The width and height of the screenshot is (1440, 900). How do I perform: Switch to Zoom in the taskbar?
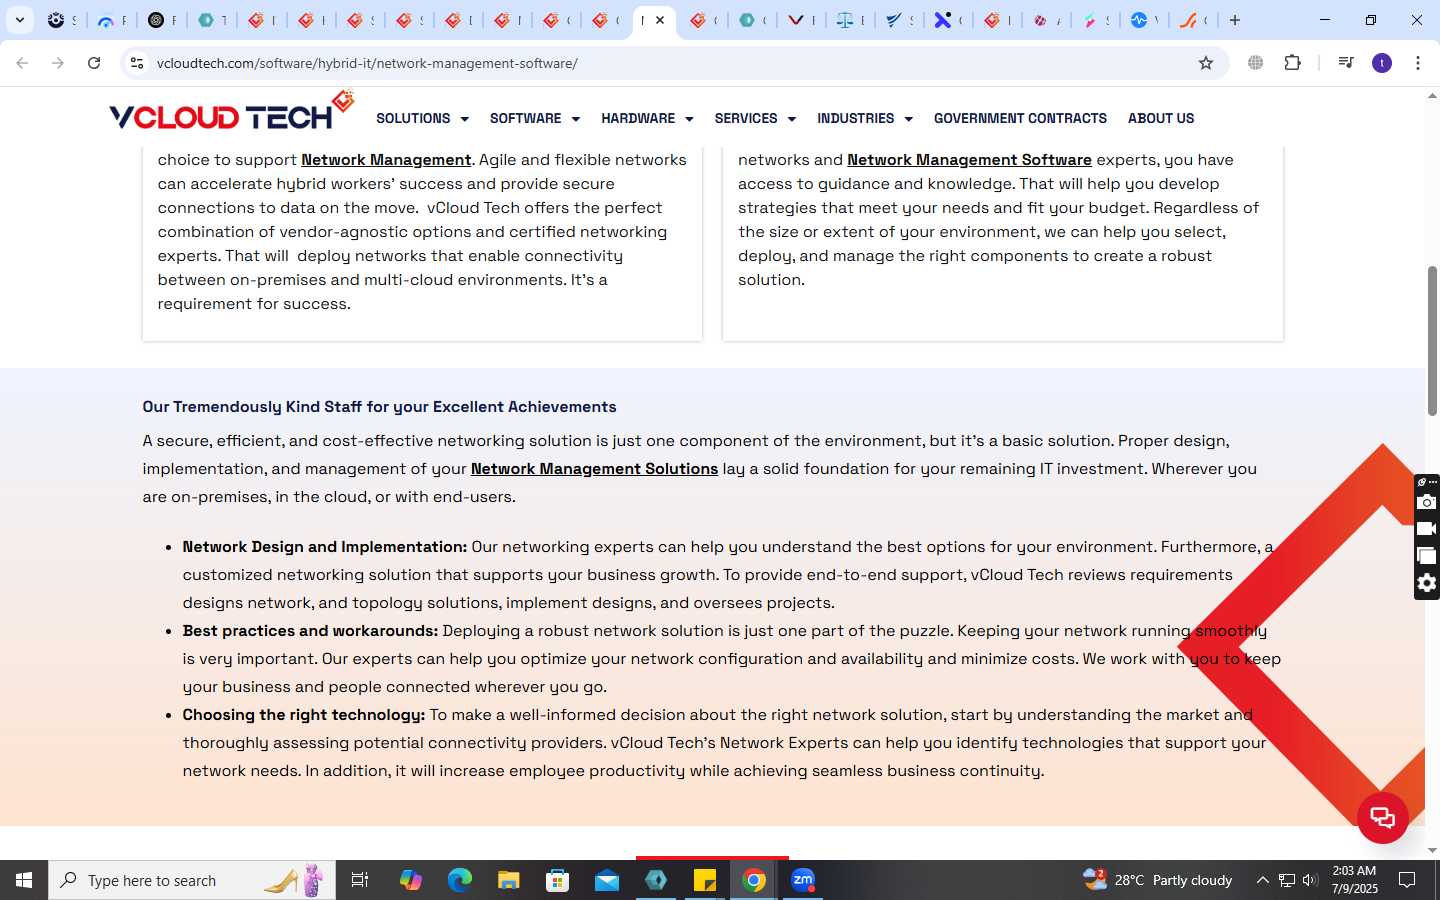click(x=803, y=880)
